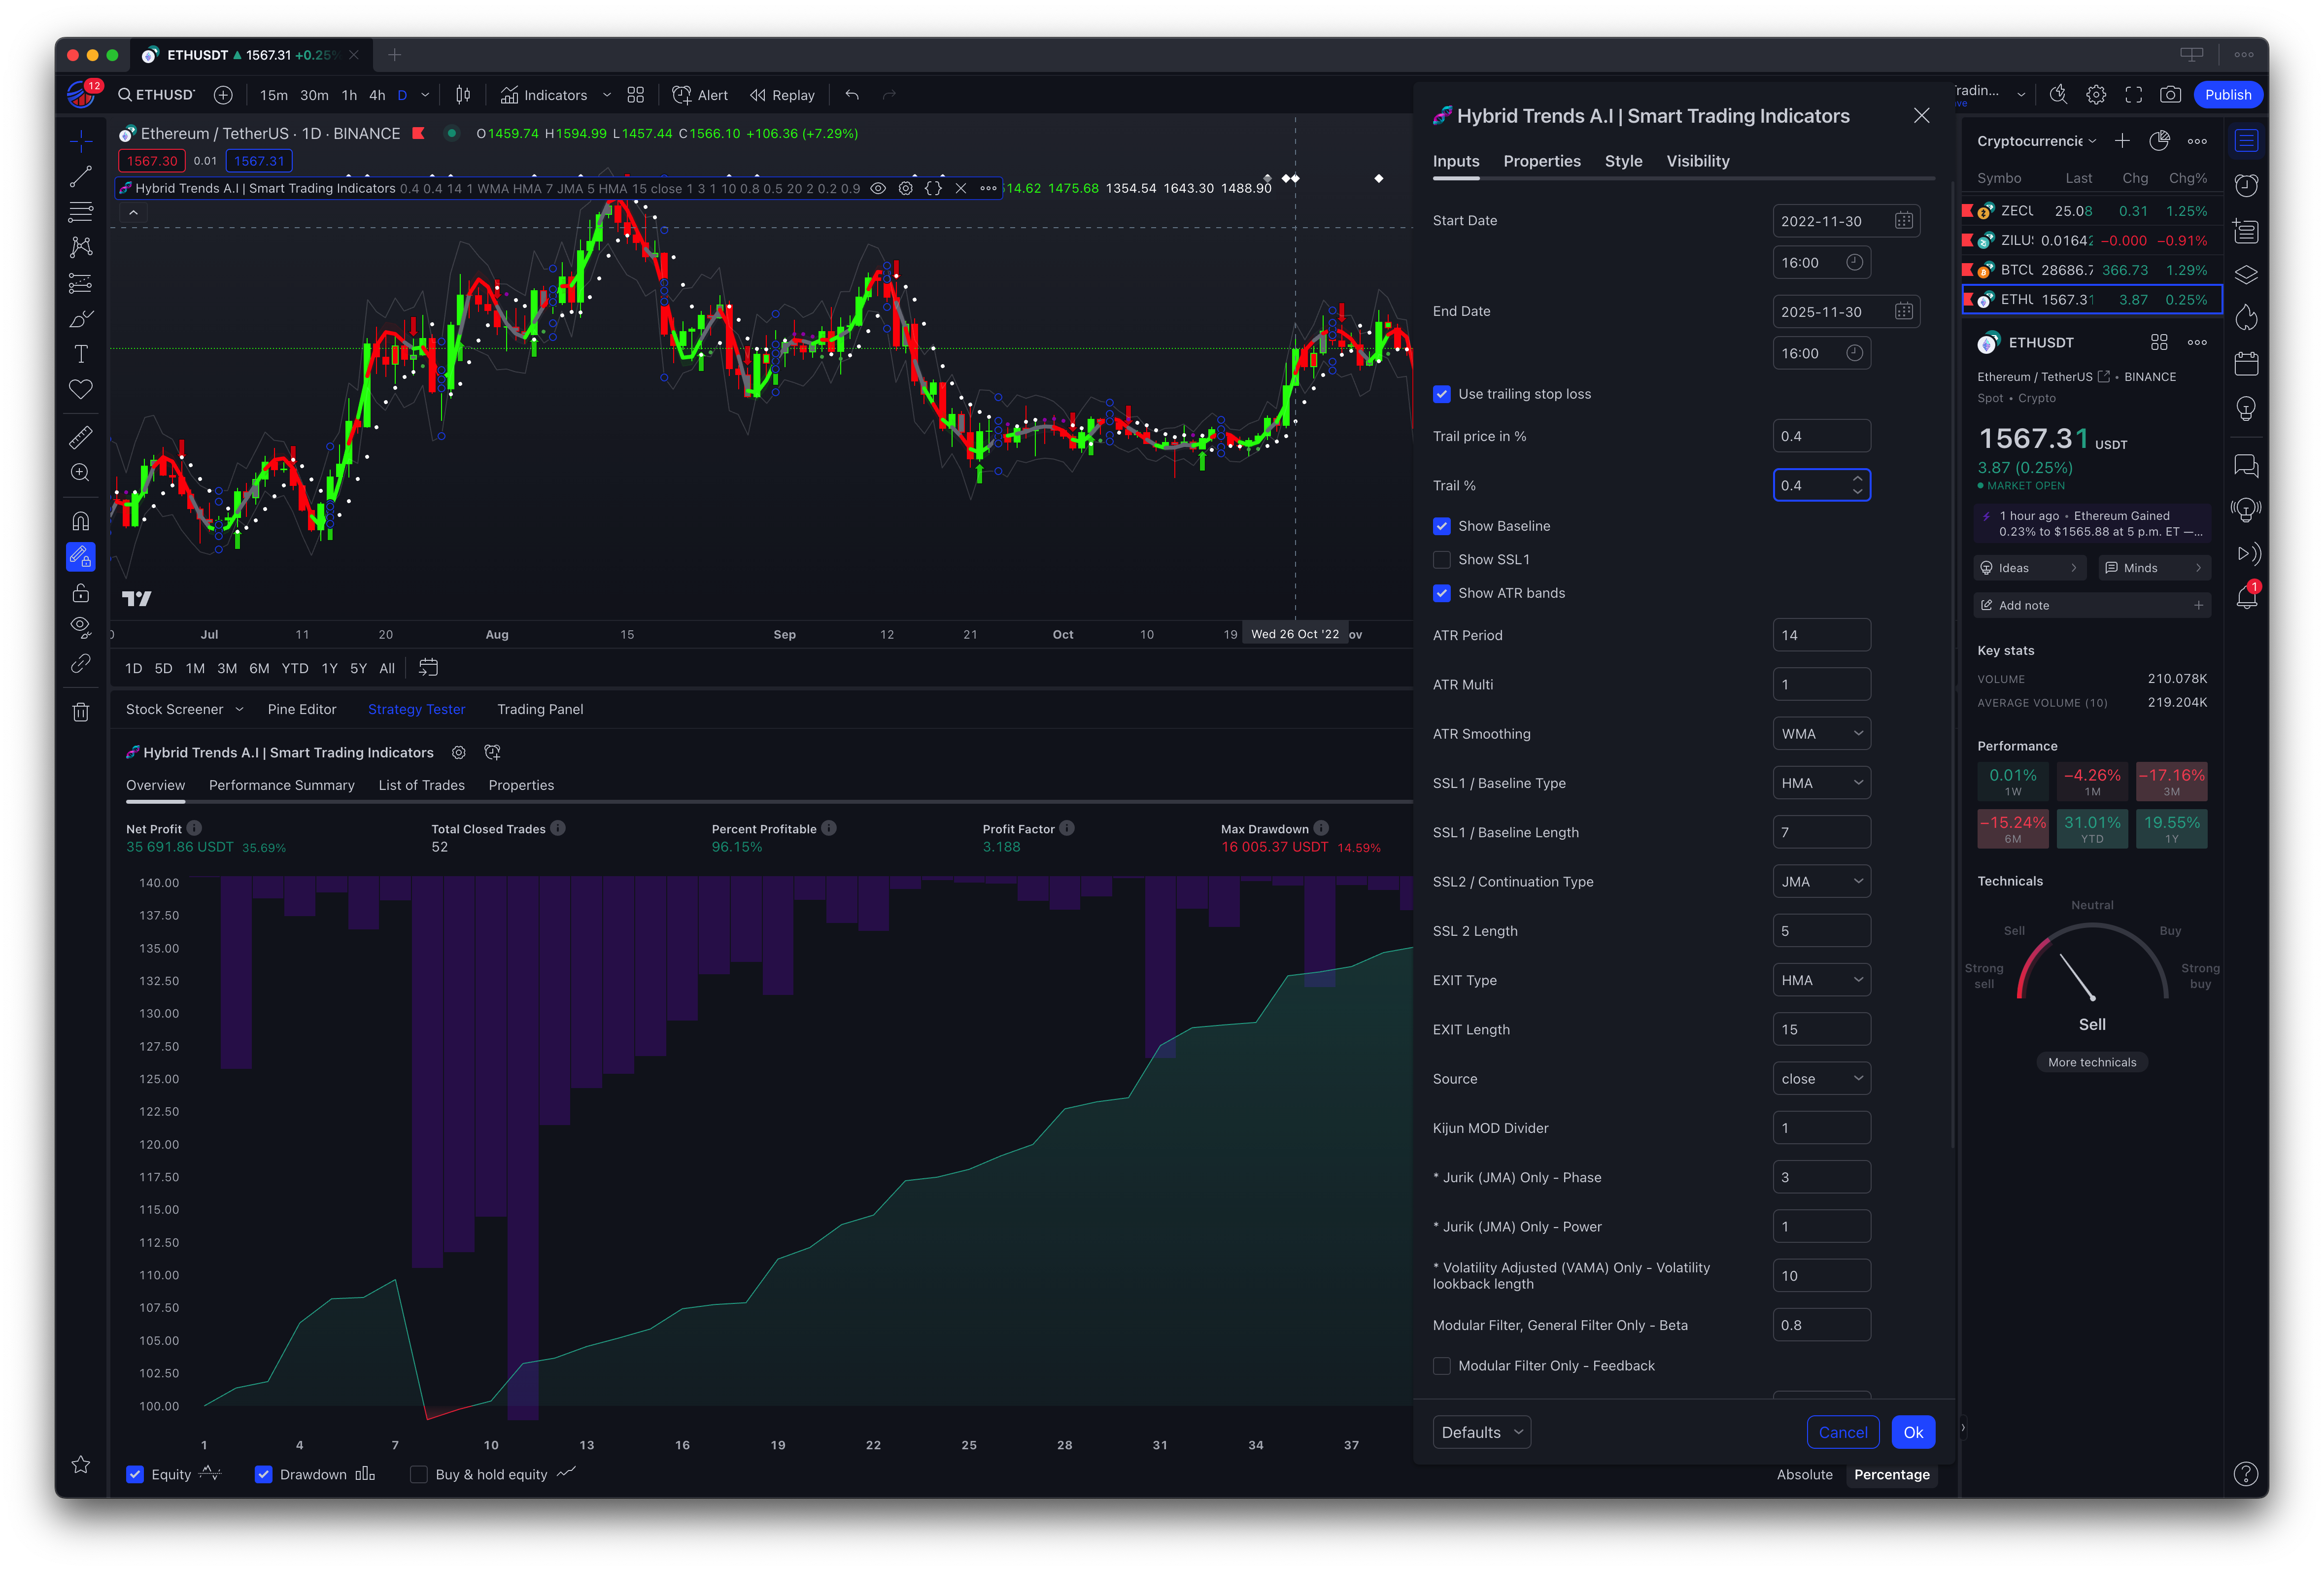Click the ATR Period input field
The image size is (2324, 1571).
(x=1821, y=635)
